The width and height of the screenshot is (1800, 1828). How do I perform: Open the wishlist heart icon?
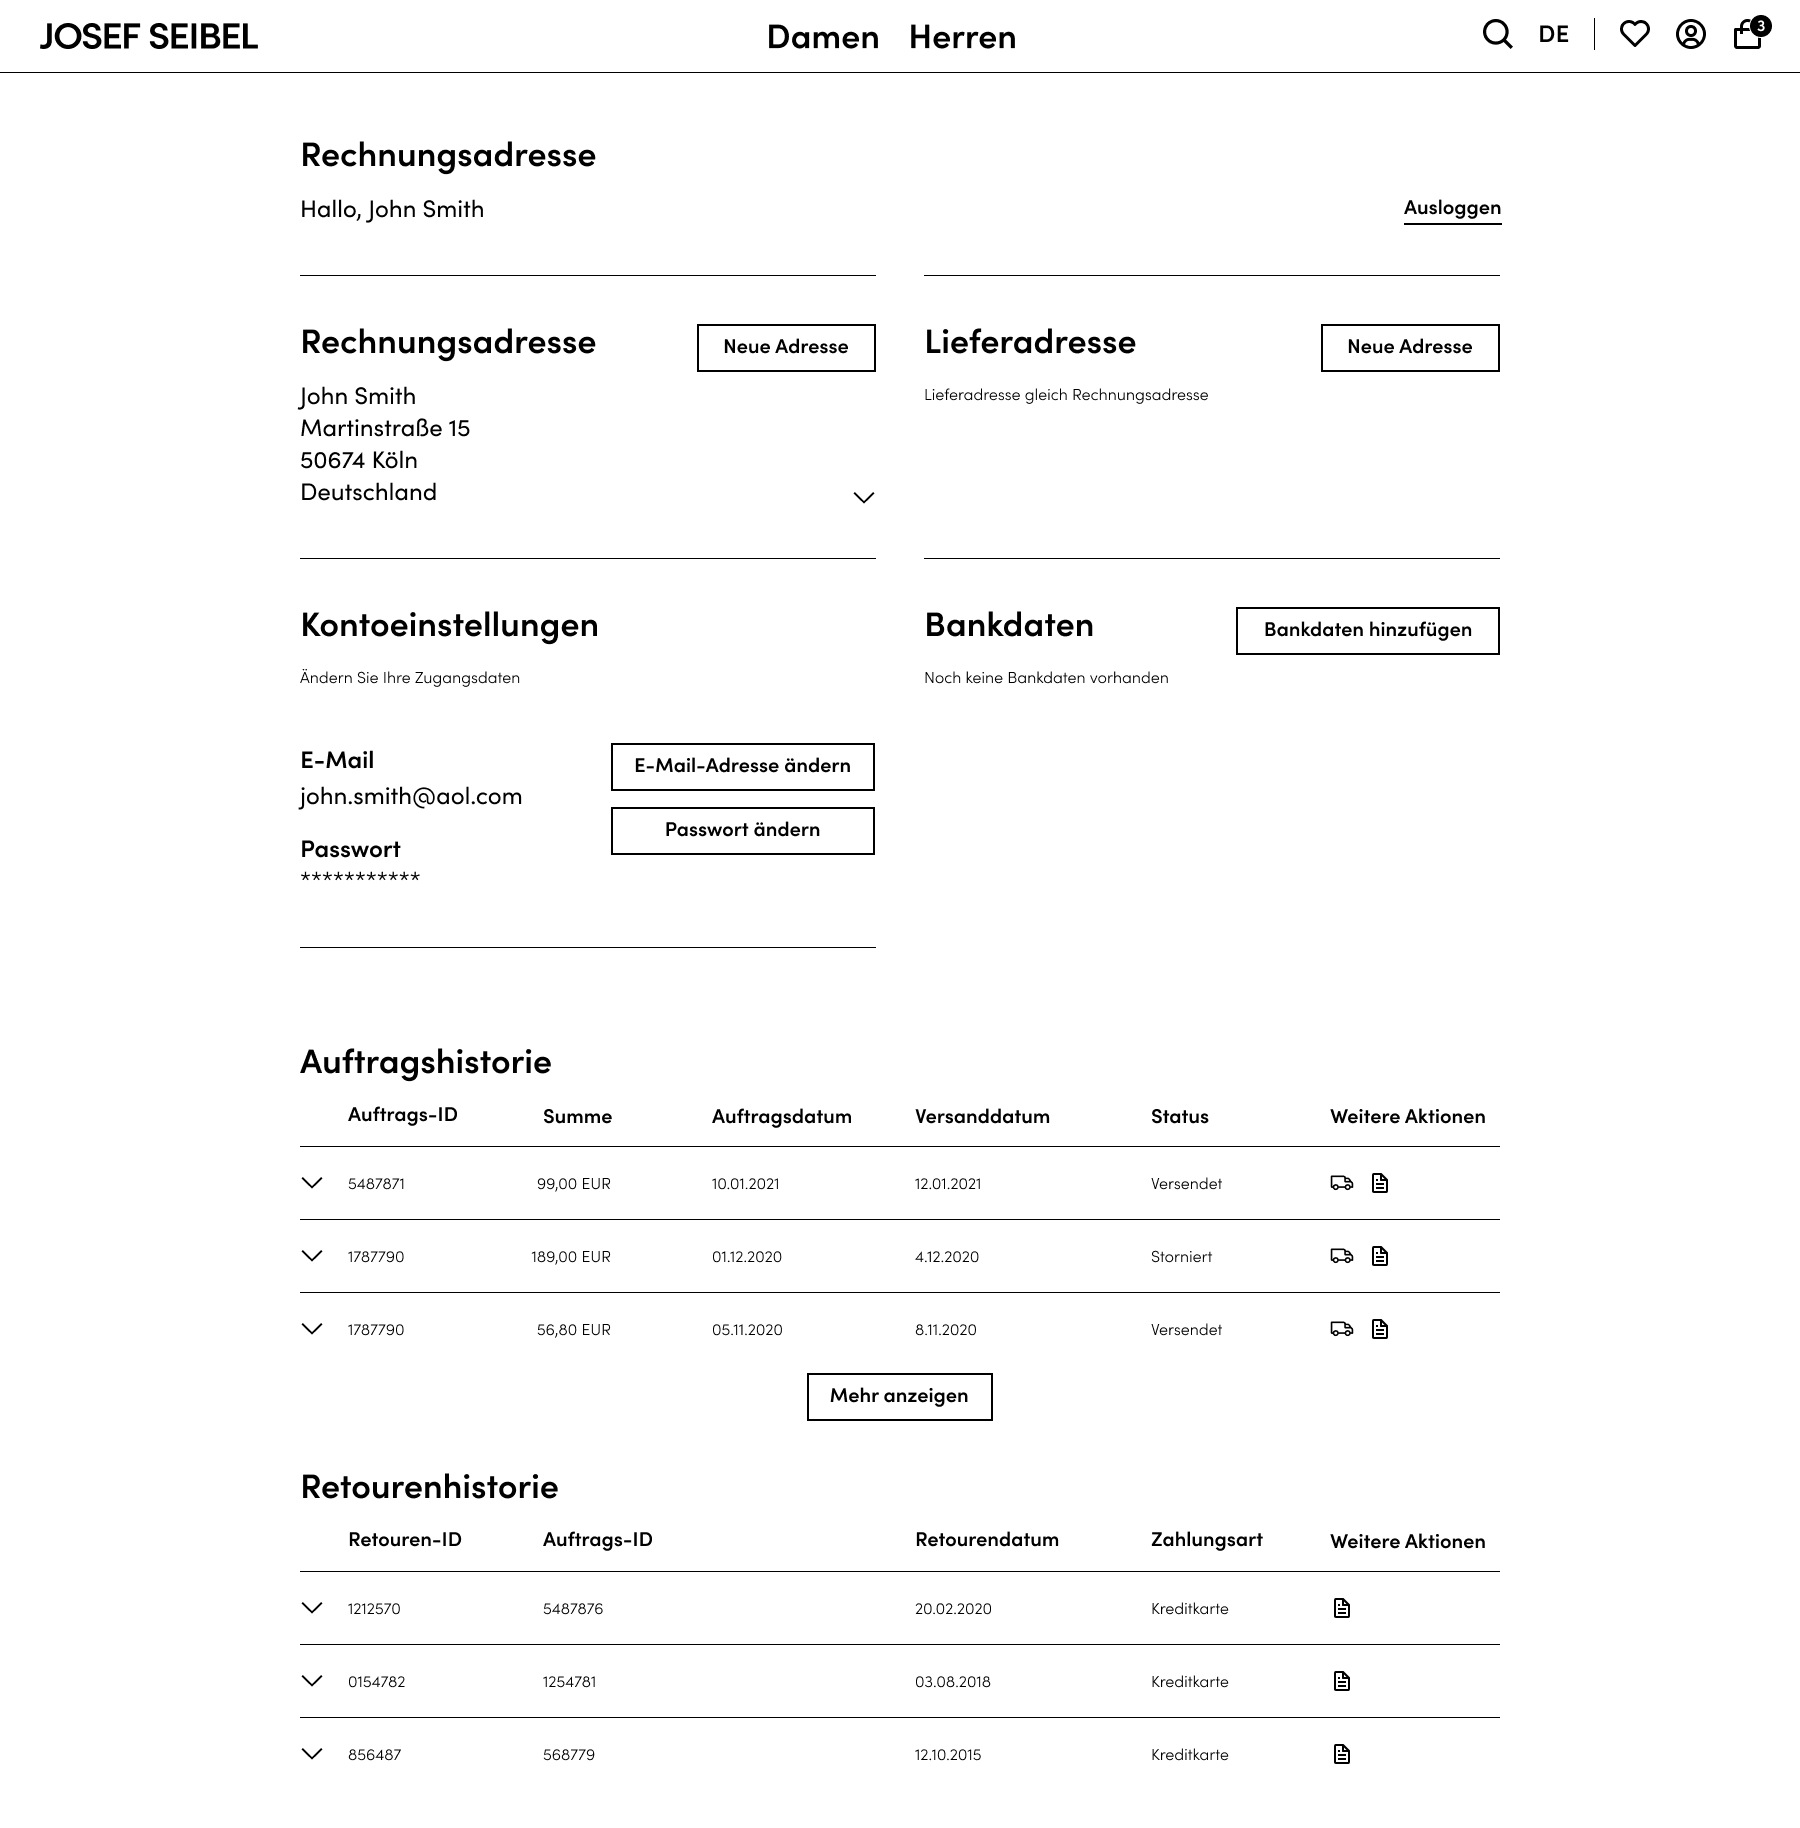1634,35
